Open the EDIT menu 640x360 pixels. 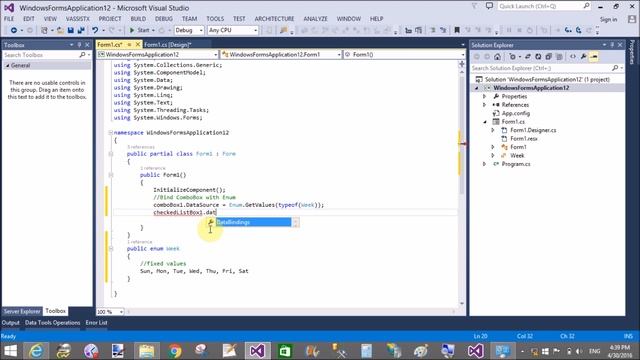pos(29,19)
